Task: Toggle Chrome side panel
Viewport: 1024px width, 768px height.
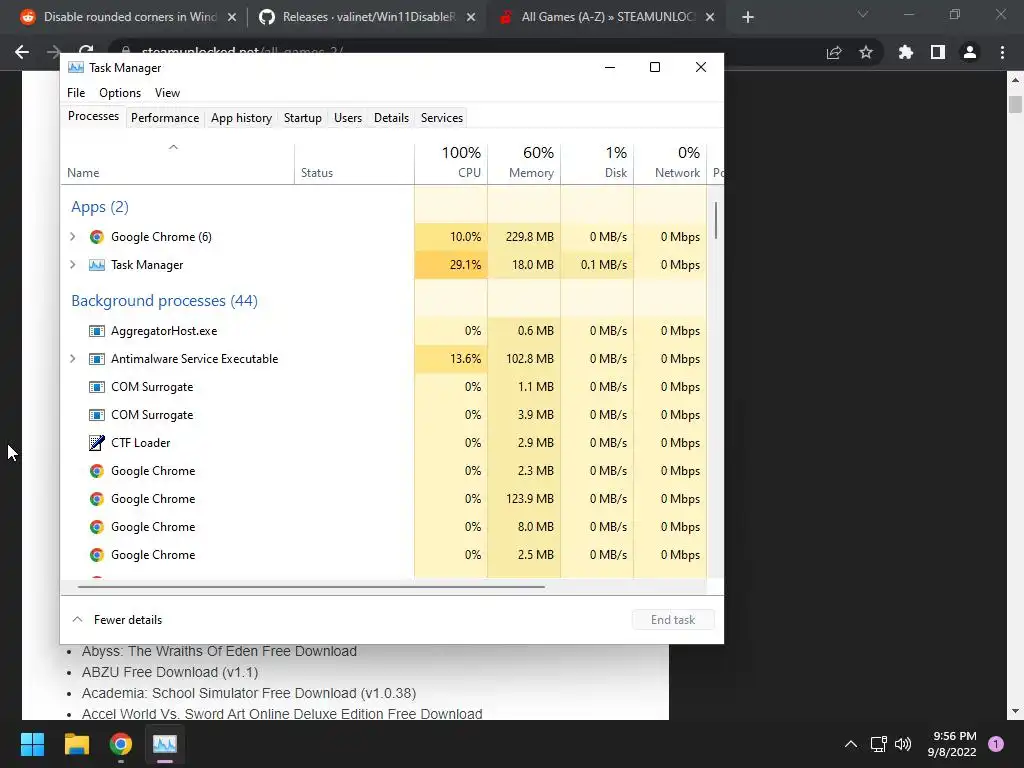Action: point(938,52)
